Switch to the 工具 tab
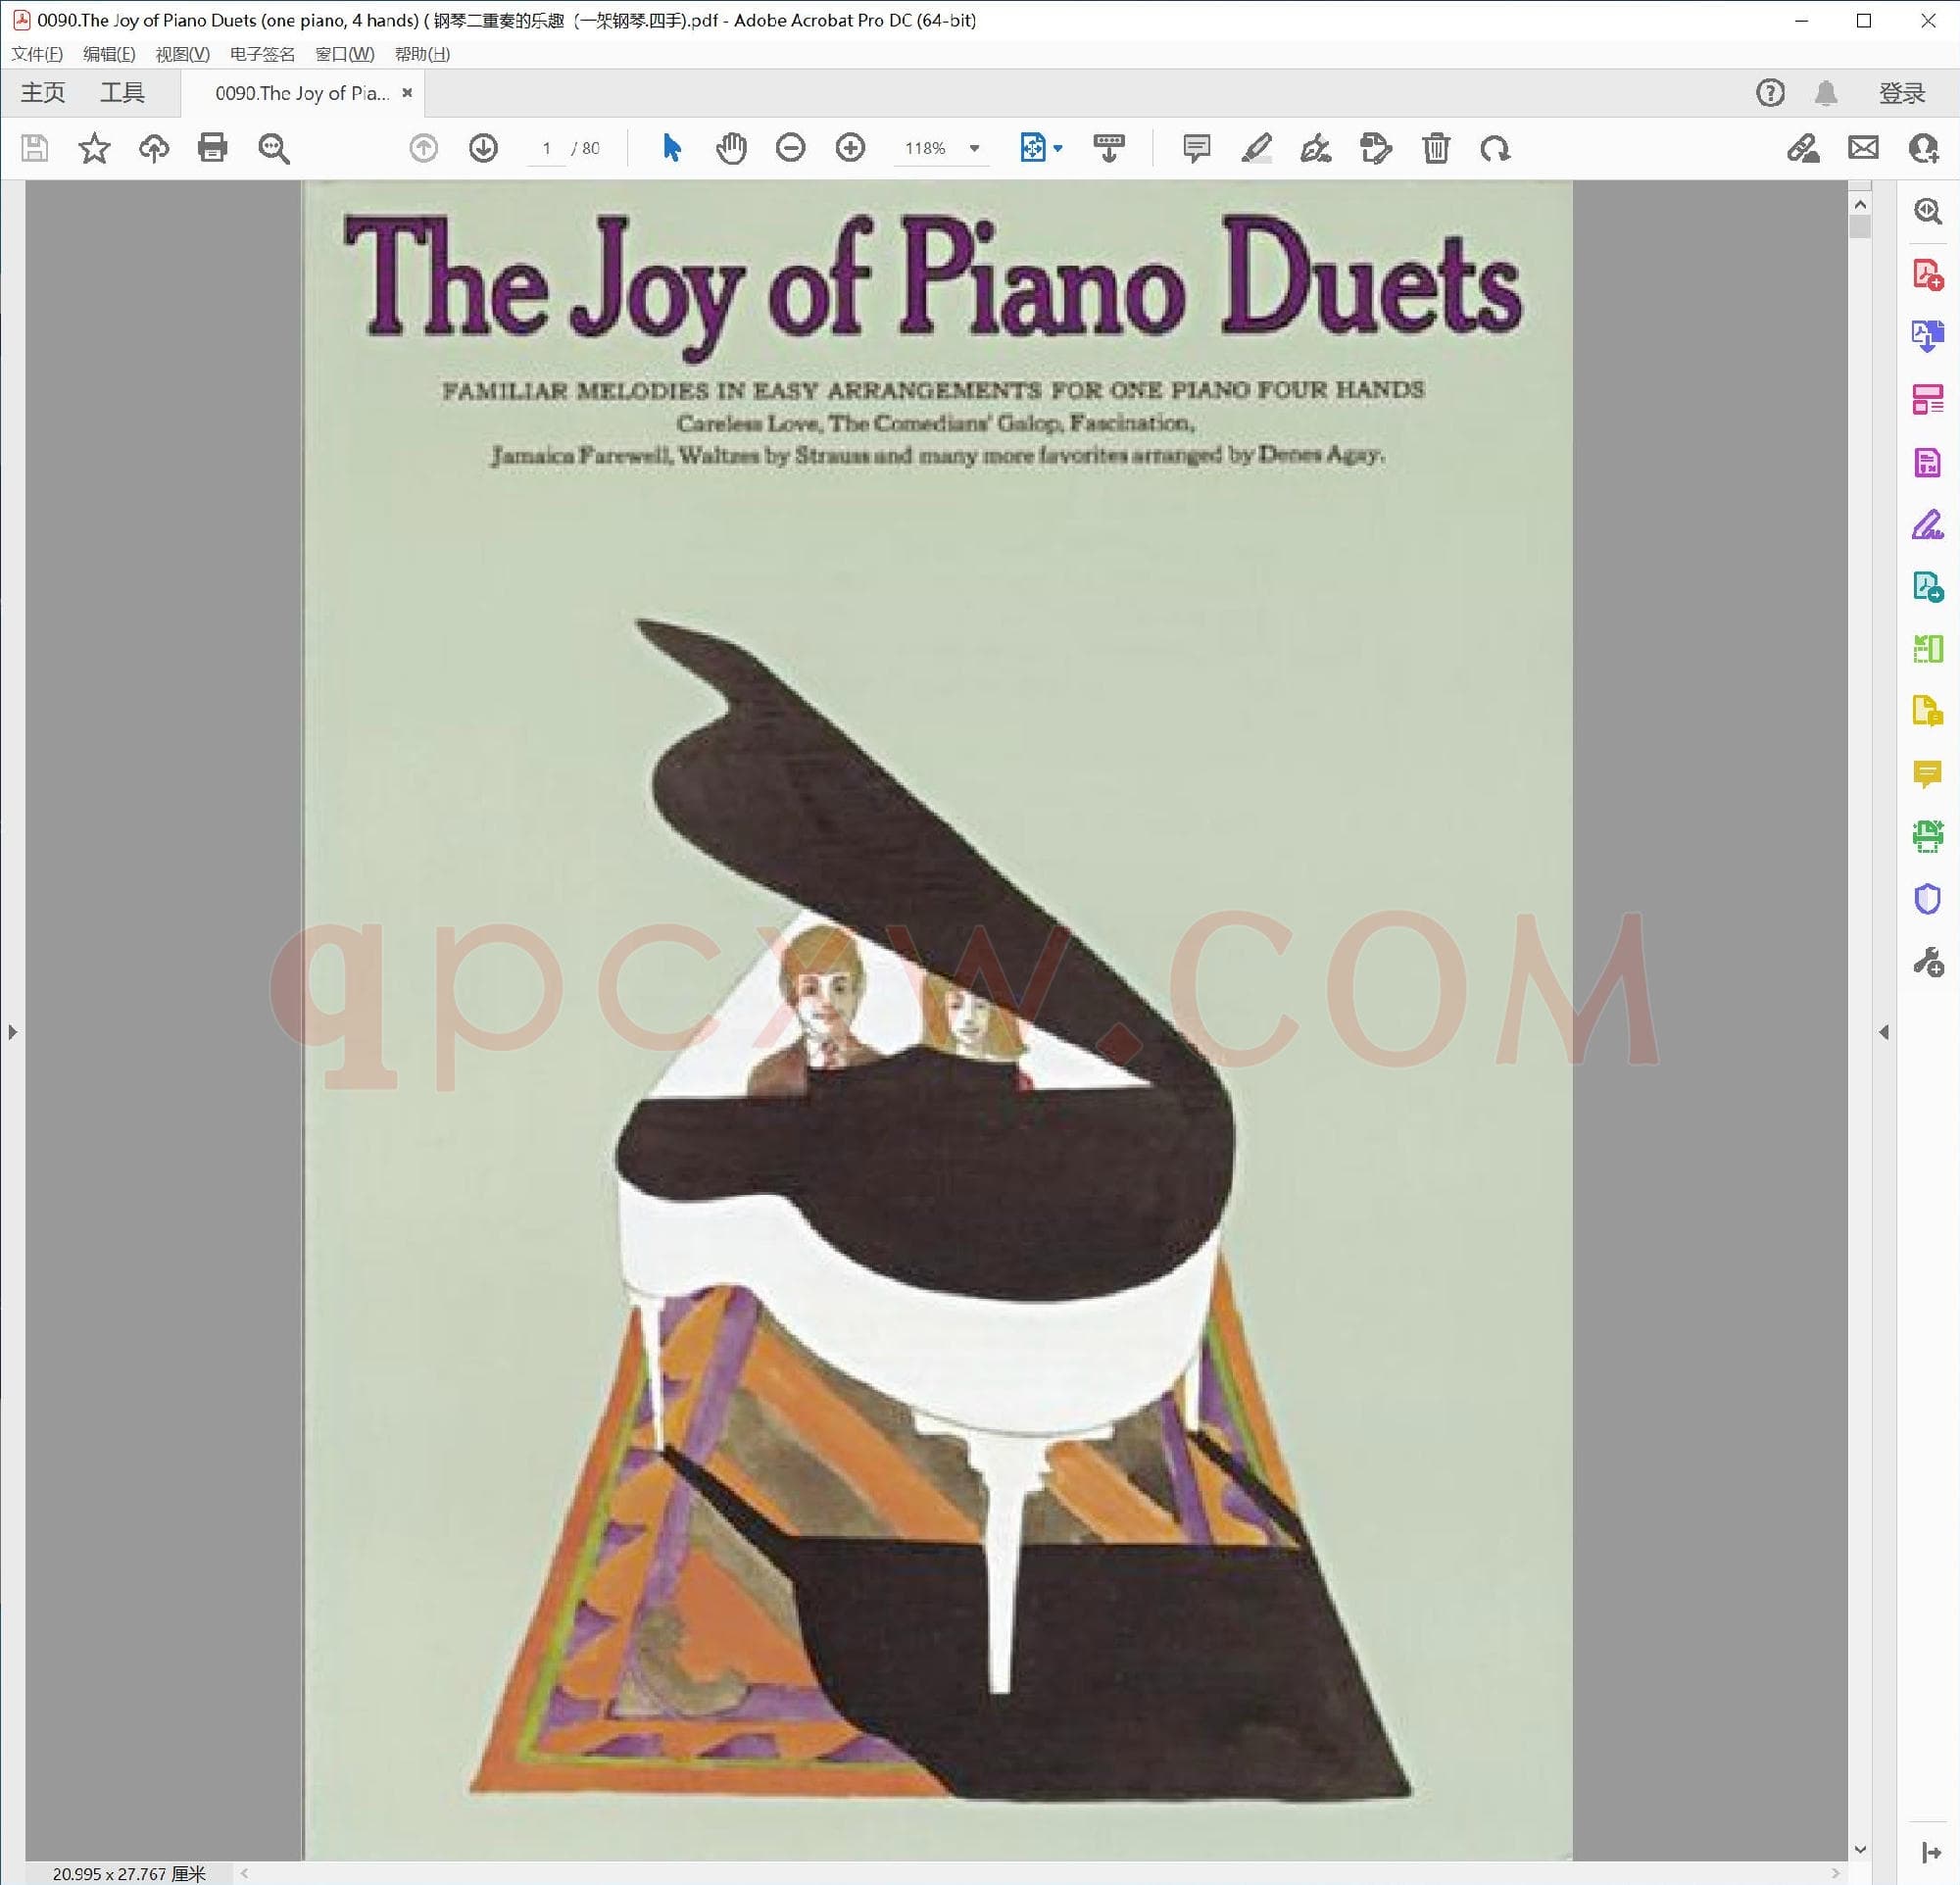Screen dimensions: 1960x1885 tap(122, 93)
